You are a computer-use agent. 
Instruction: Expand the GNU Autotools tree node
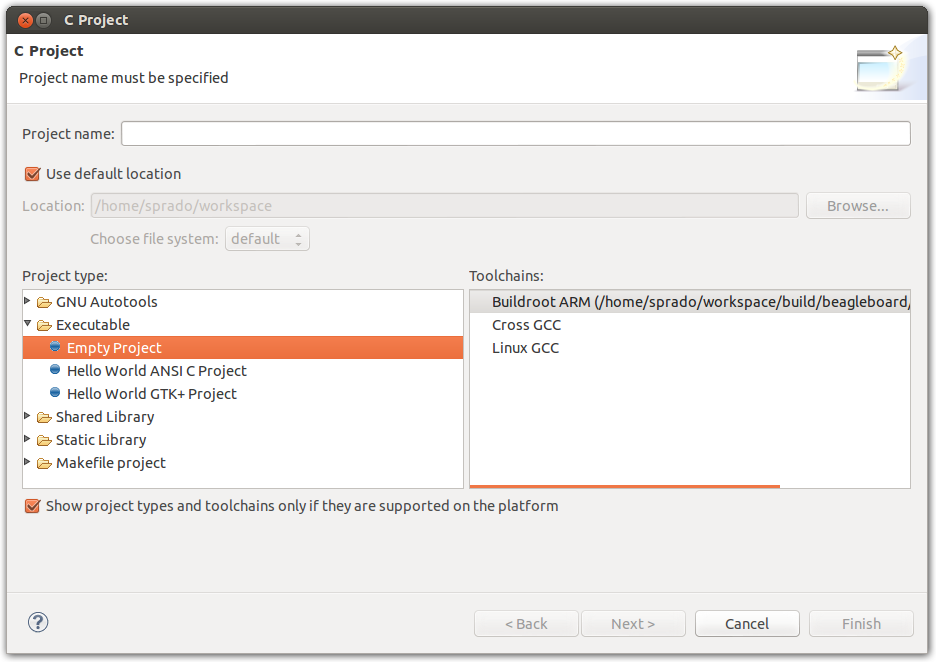[27, 301]
